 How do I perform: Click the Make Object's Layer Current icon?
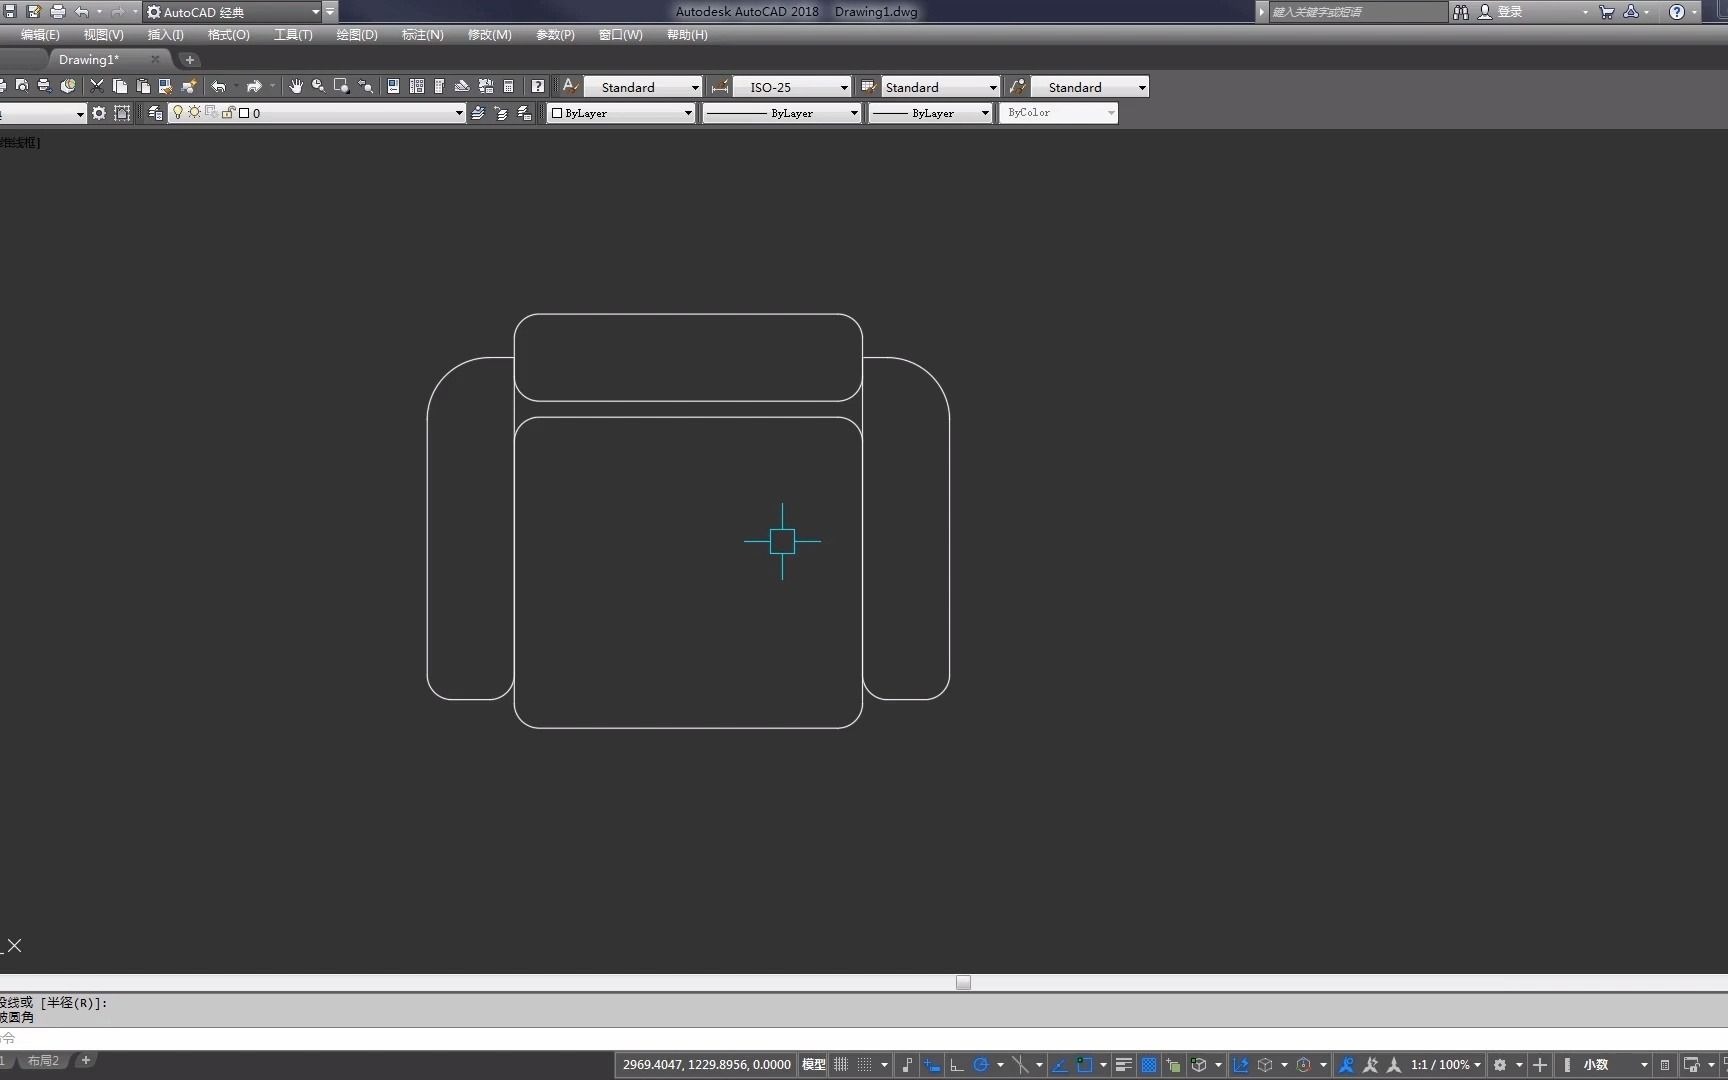click(478, 113)
